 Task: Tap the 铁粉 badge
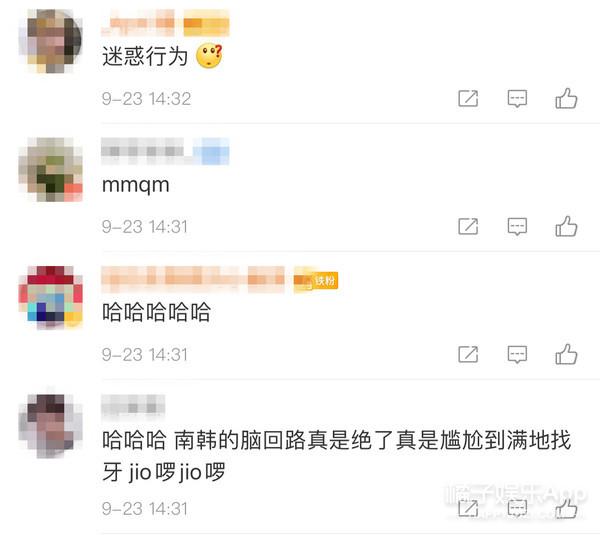pos(316,281)
